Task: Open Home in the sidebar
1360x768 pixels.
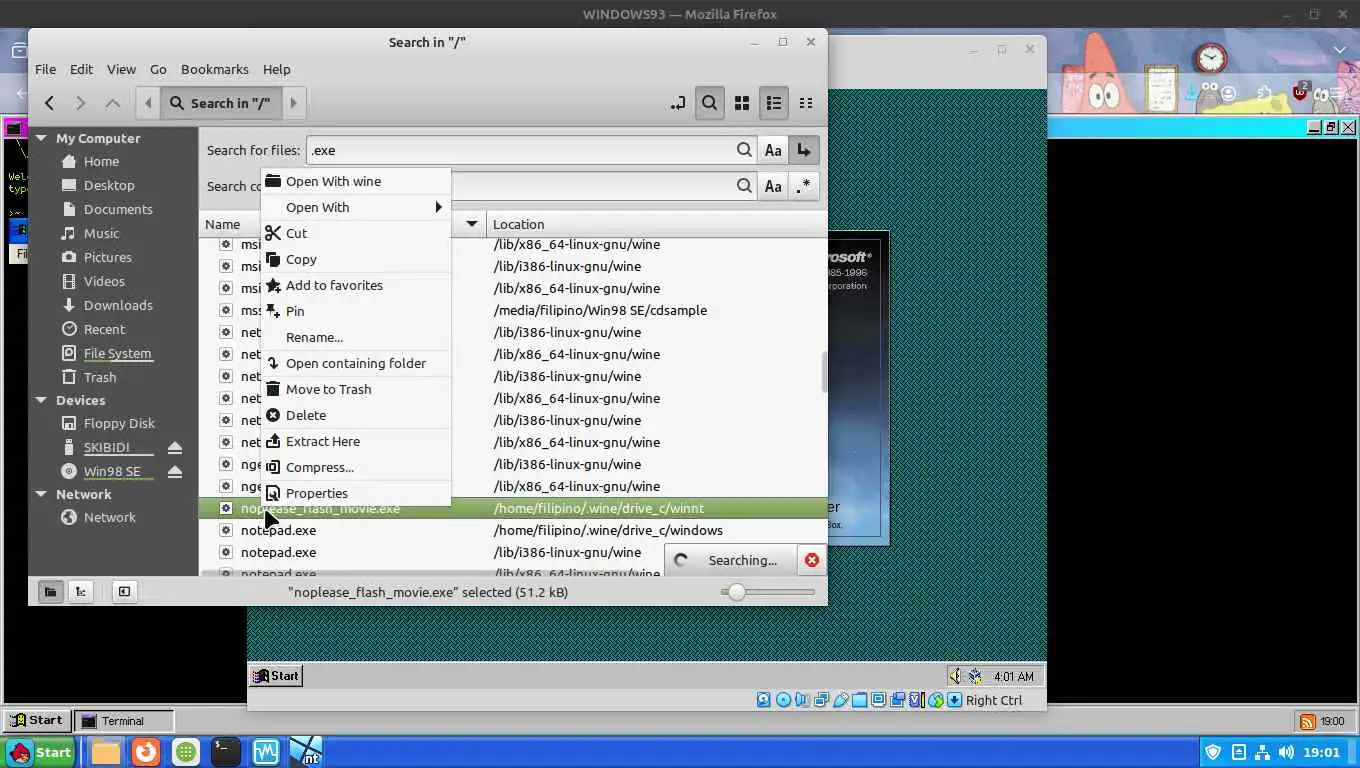Action: click(101, 161)
